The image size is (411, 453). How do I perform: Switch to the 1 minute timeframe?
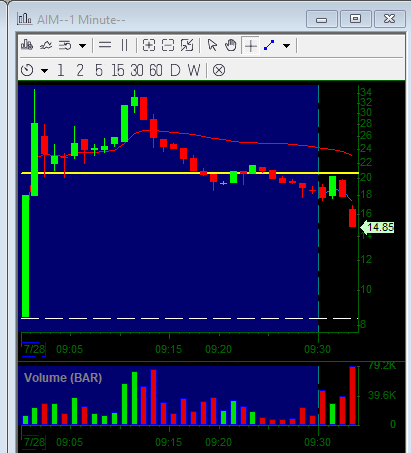[x=61, y=70]
